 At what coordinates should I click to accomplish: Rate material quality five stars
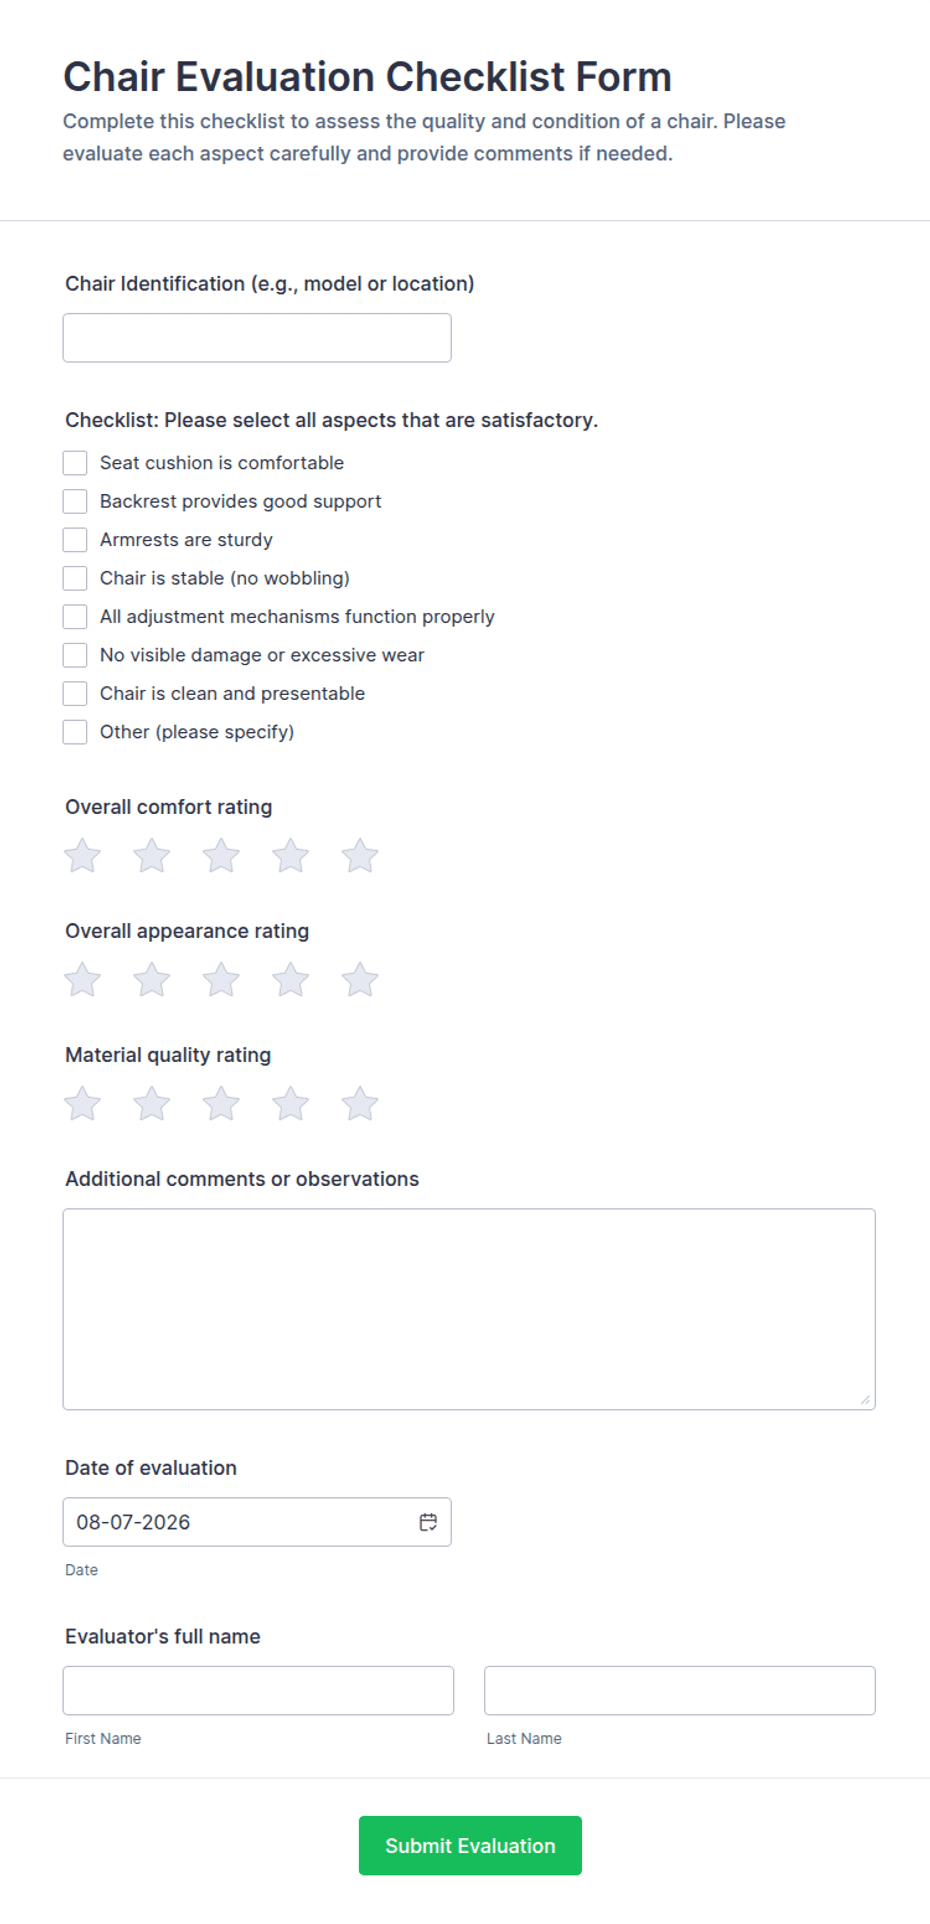[x=360, y=1103]
